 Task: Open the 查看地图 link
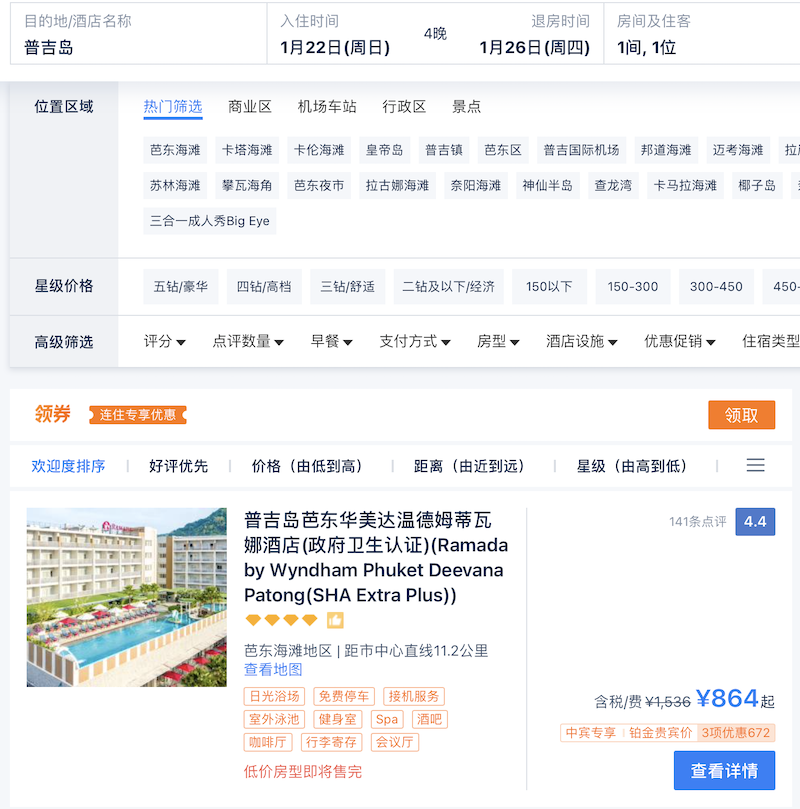(x=273, y=670)
